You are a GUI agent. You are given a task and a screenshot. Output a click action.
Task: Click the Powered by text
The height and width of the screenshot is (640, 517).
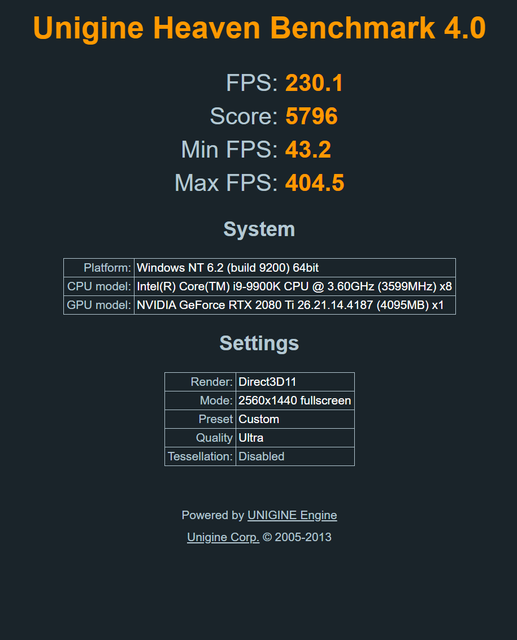[213, 516]
